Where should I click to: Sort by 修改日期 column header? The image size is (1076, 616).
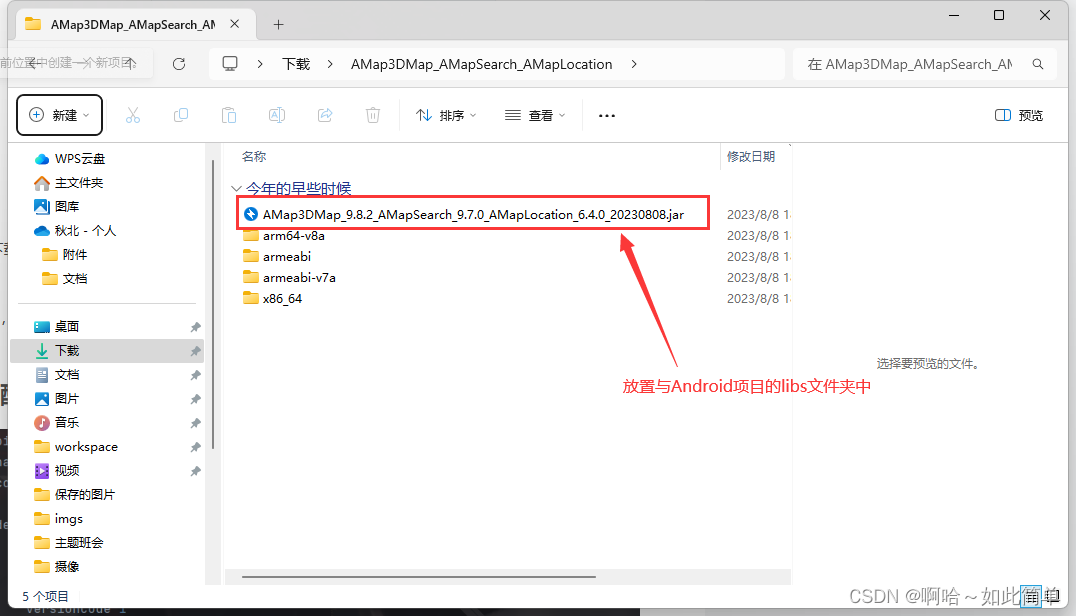pyautogui.click(x=751, y=156)
